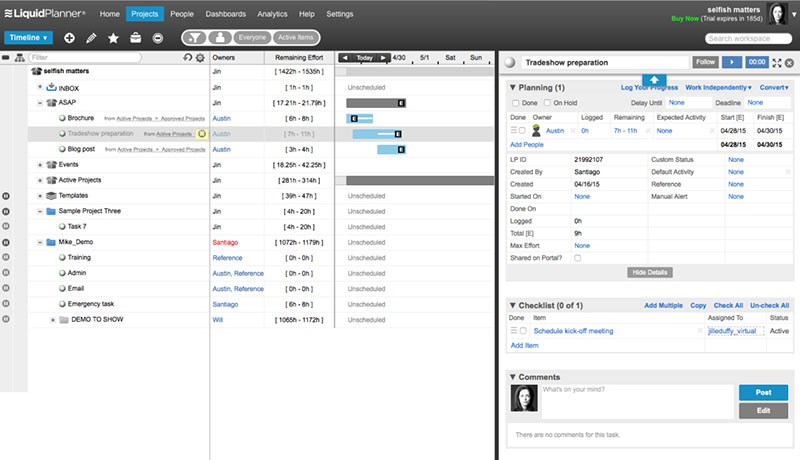The image size is (800, 460).
Task: Open plan settings gear icon above the tree
Action: [200, 58]
